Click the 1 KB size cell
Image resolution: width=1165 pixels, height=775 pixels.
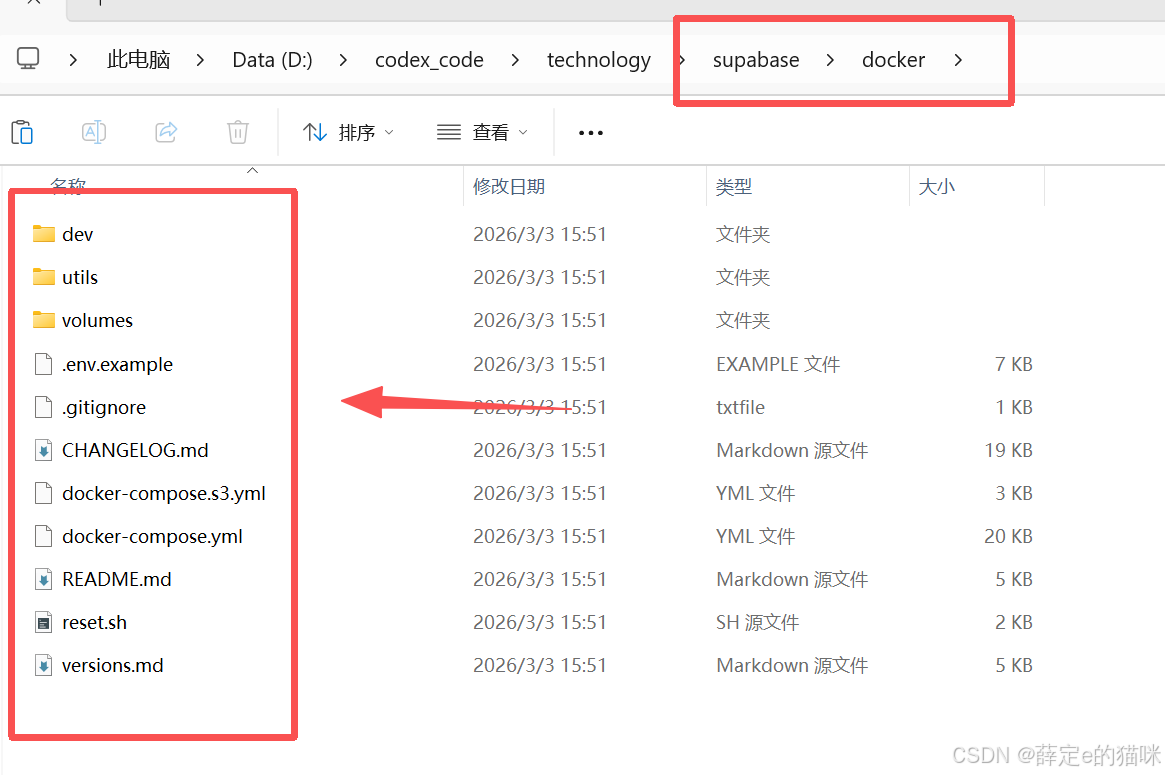1014,407
